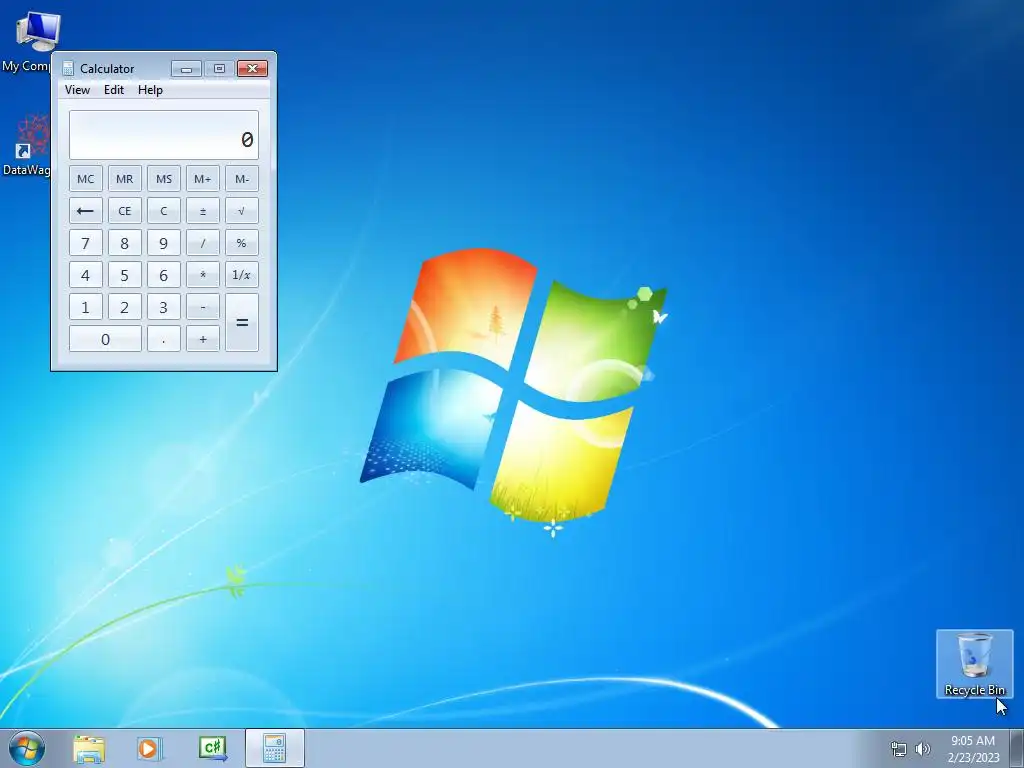Screen dimensions: 1024x768
Task: Click the backspace arrow button
Action: pos(86,211)
